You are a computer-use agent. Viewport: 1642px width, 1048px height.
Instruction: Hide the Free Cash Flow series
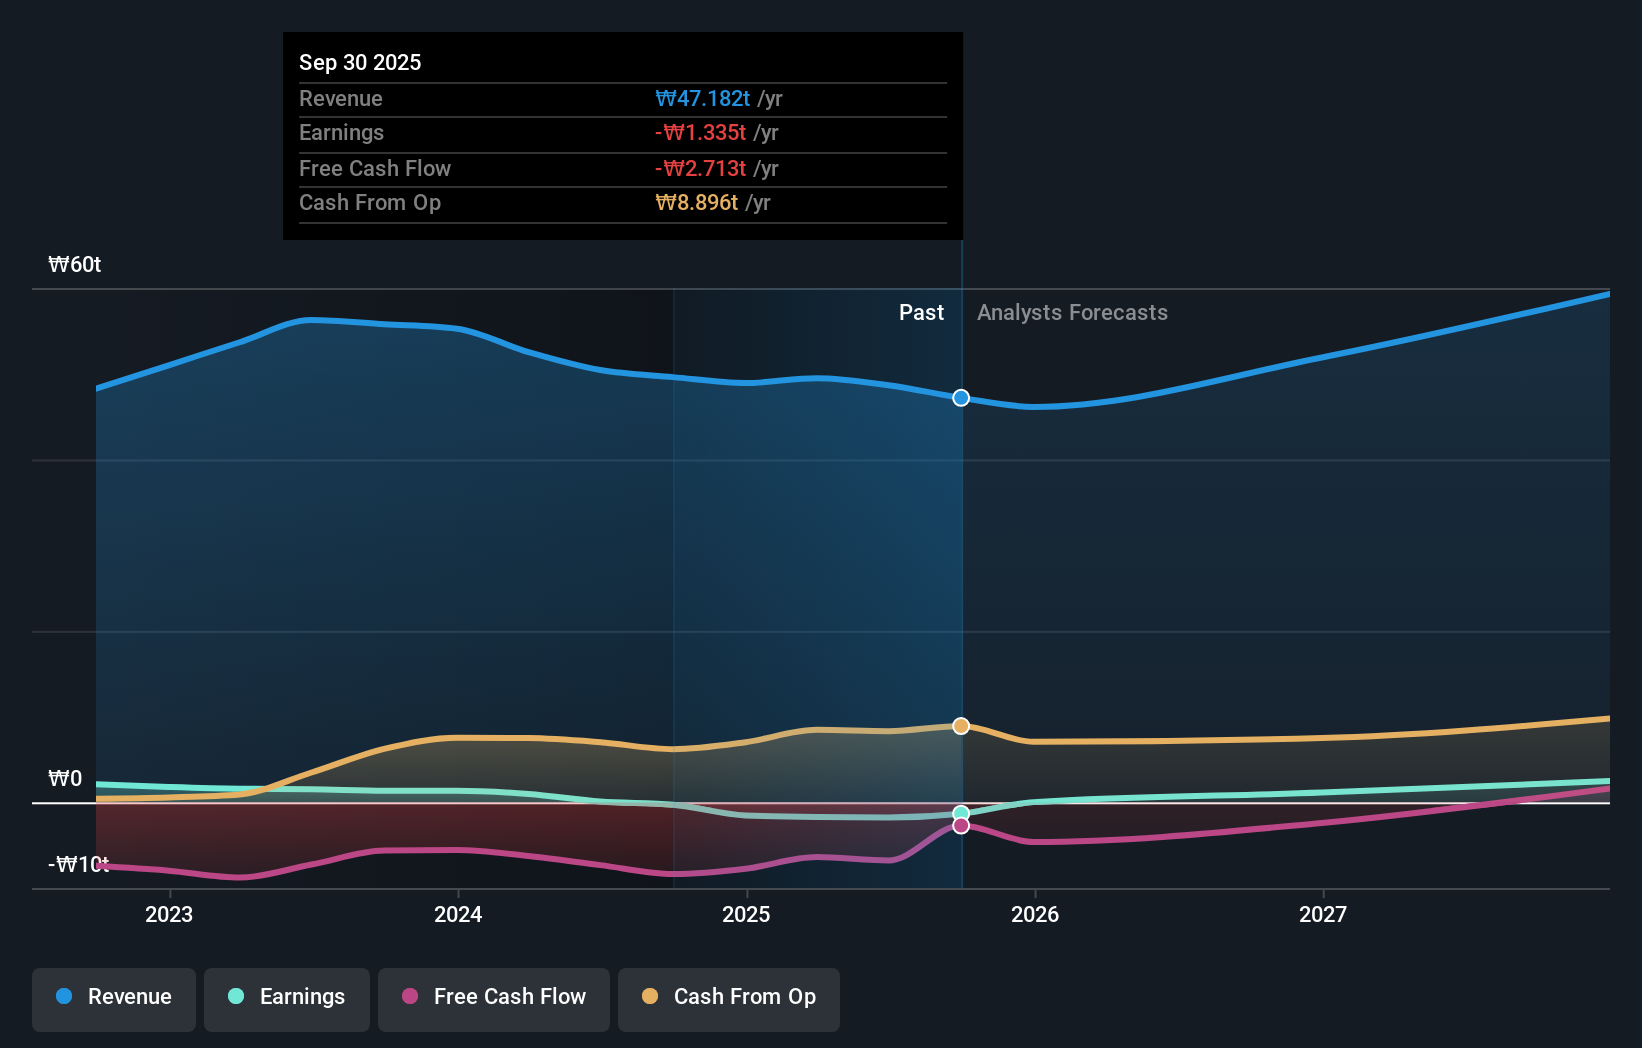493,997
